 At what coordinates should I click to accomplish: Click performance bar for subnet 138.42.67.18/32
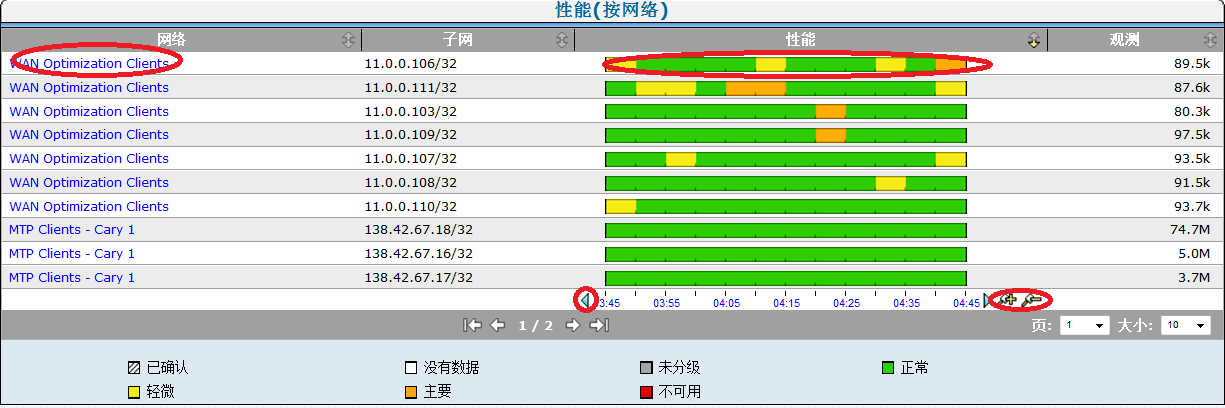coord(786,230)
